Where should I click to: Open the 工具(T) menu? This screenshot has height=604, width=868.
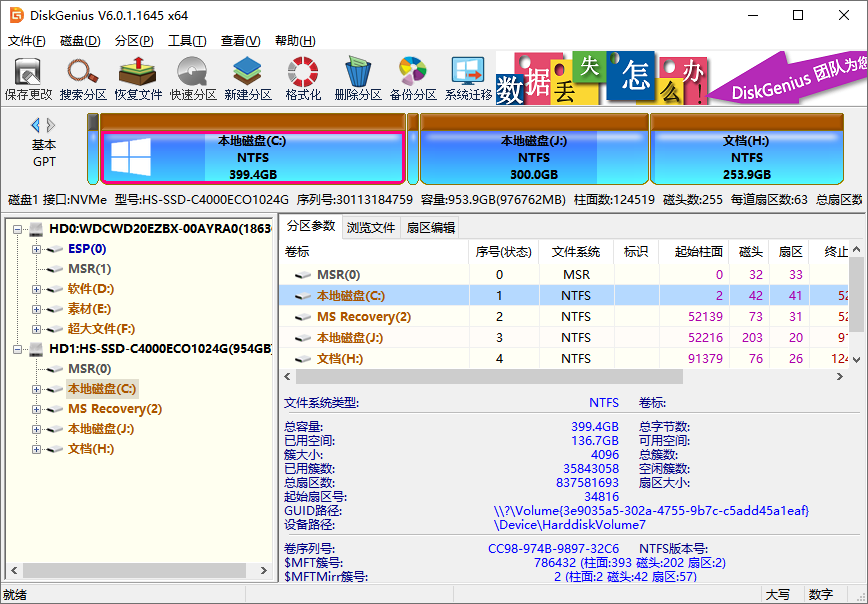pyautogui.click(x=187, y=41)
